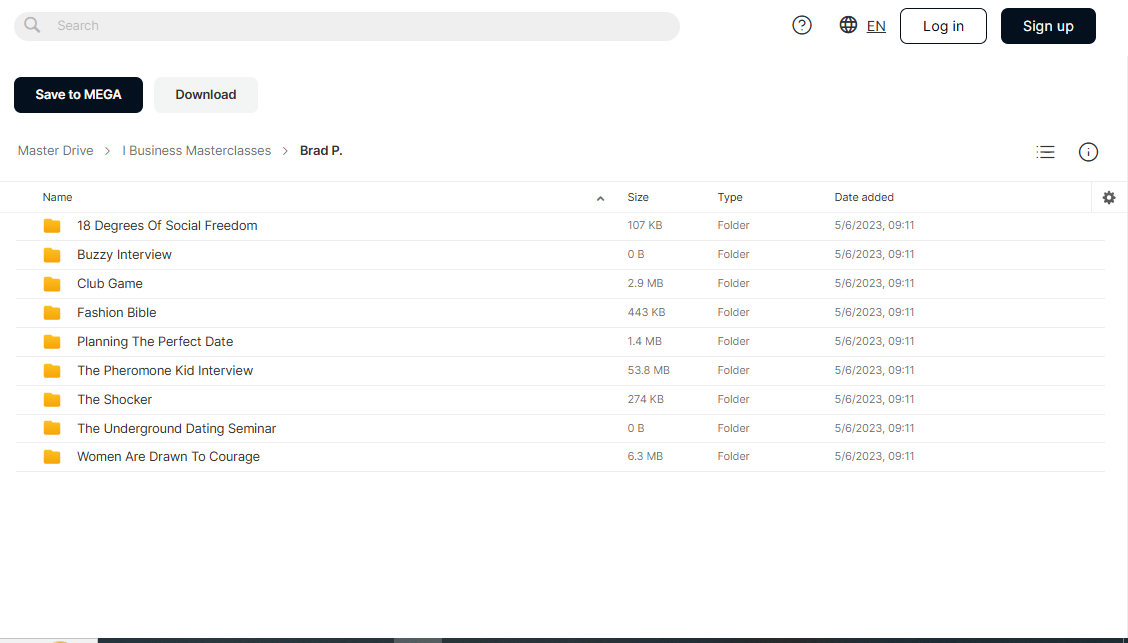Click 0 B size in Underground Dating Seminar row
This screenshot has width=1128, height=643.
pos(636,428)
